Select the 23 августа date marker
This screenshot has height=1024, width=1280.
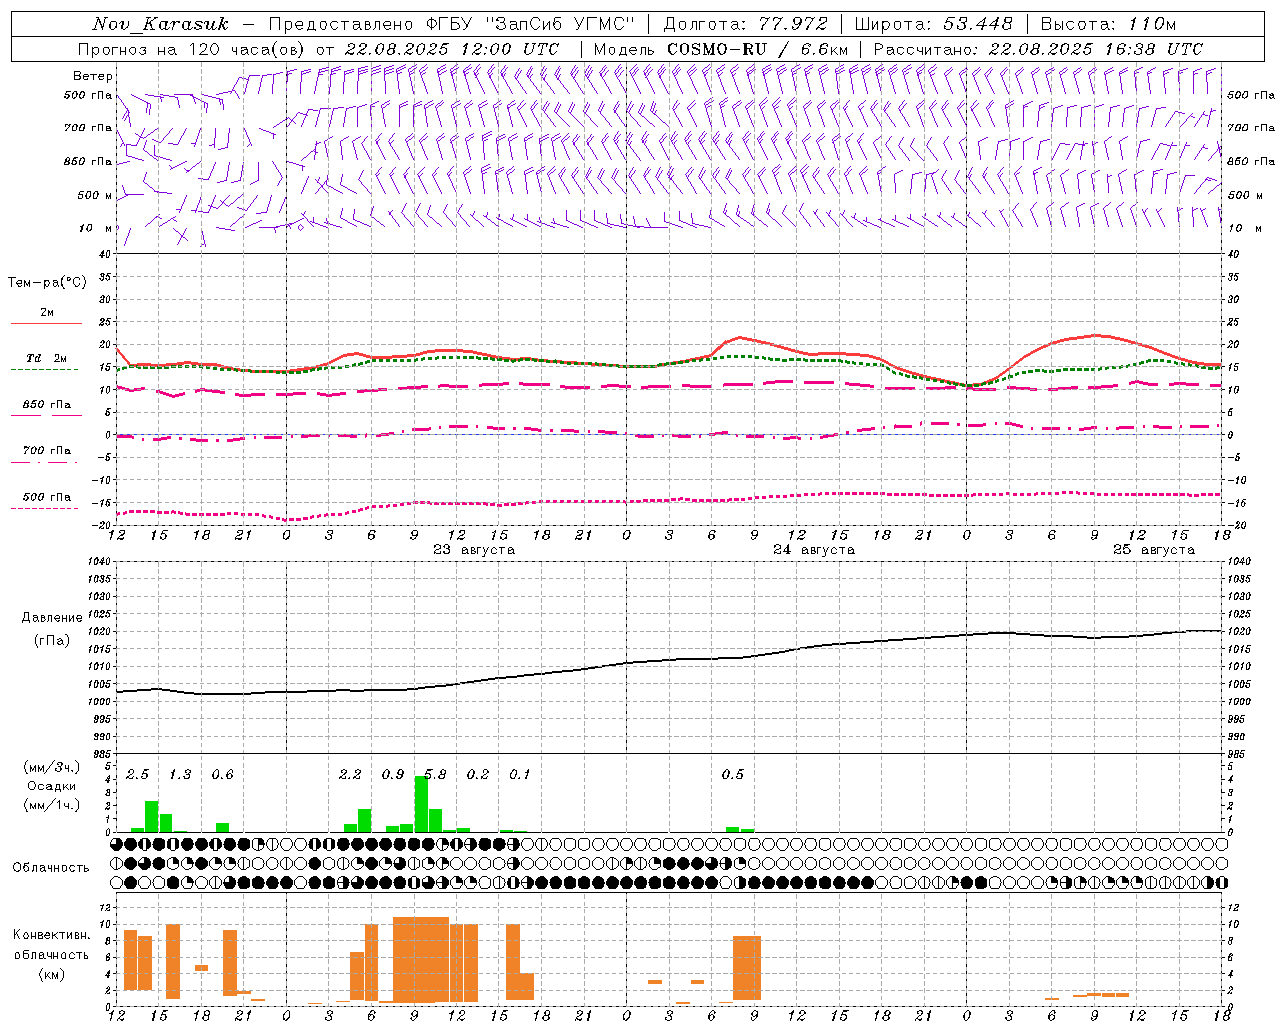pyautogui.click(x=474, y=550)
